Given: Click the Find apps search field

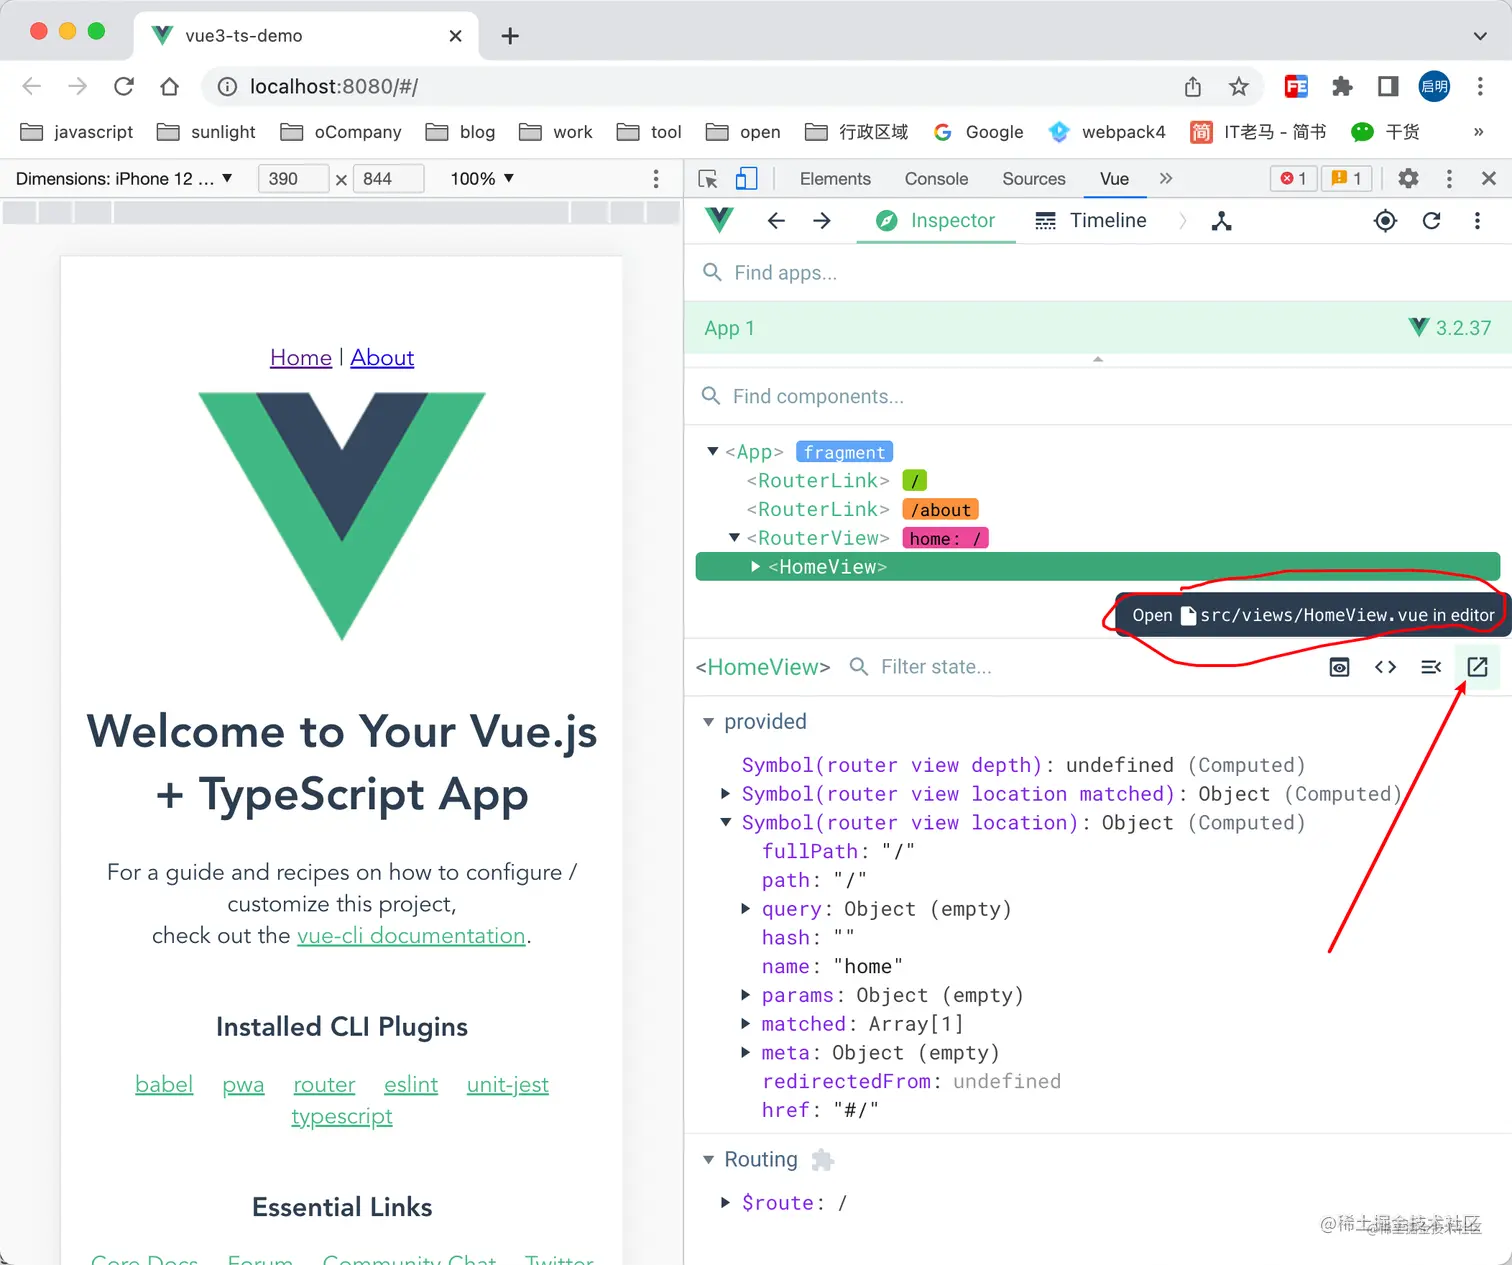Looking at the screenshot, I should [x=1098, y=273].
